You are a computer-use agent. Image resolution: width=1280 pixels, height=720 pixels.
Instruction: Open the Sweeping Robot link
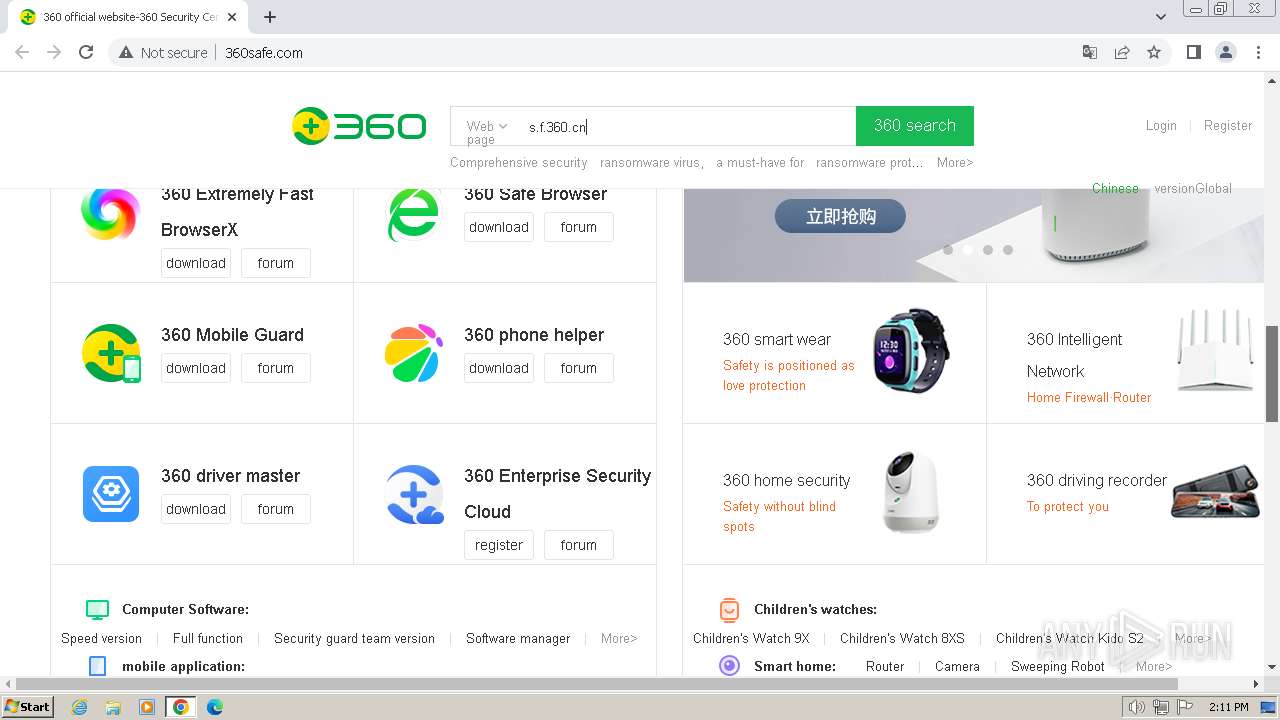pyautogui.click(x=1058, y=666)
